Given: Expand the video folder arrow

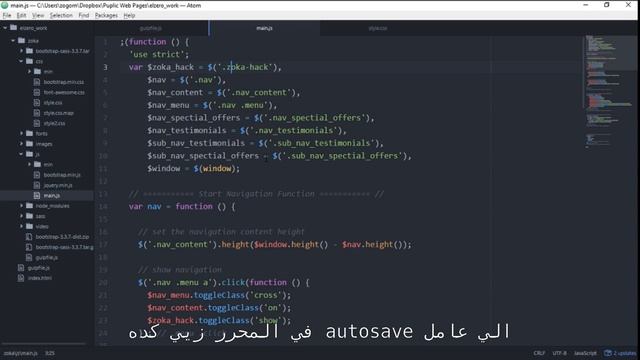Looking at the screenshot, I should click(x=21, y=226).
